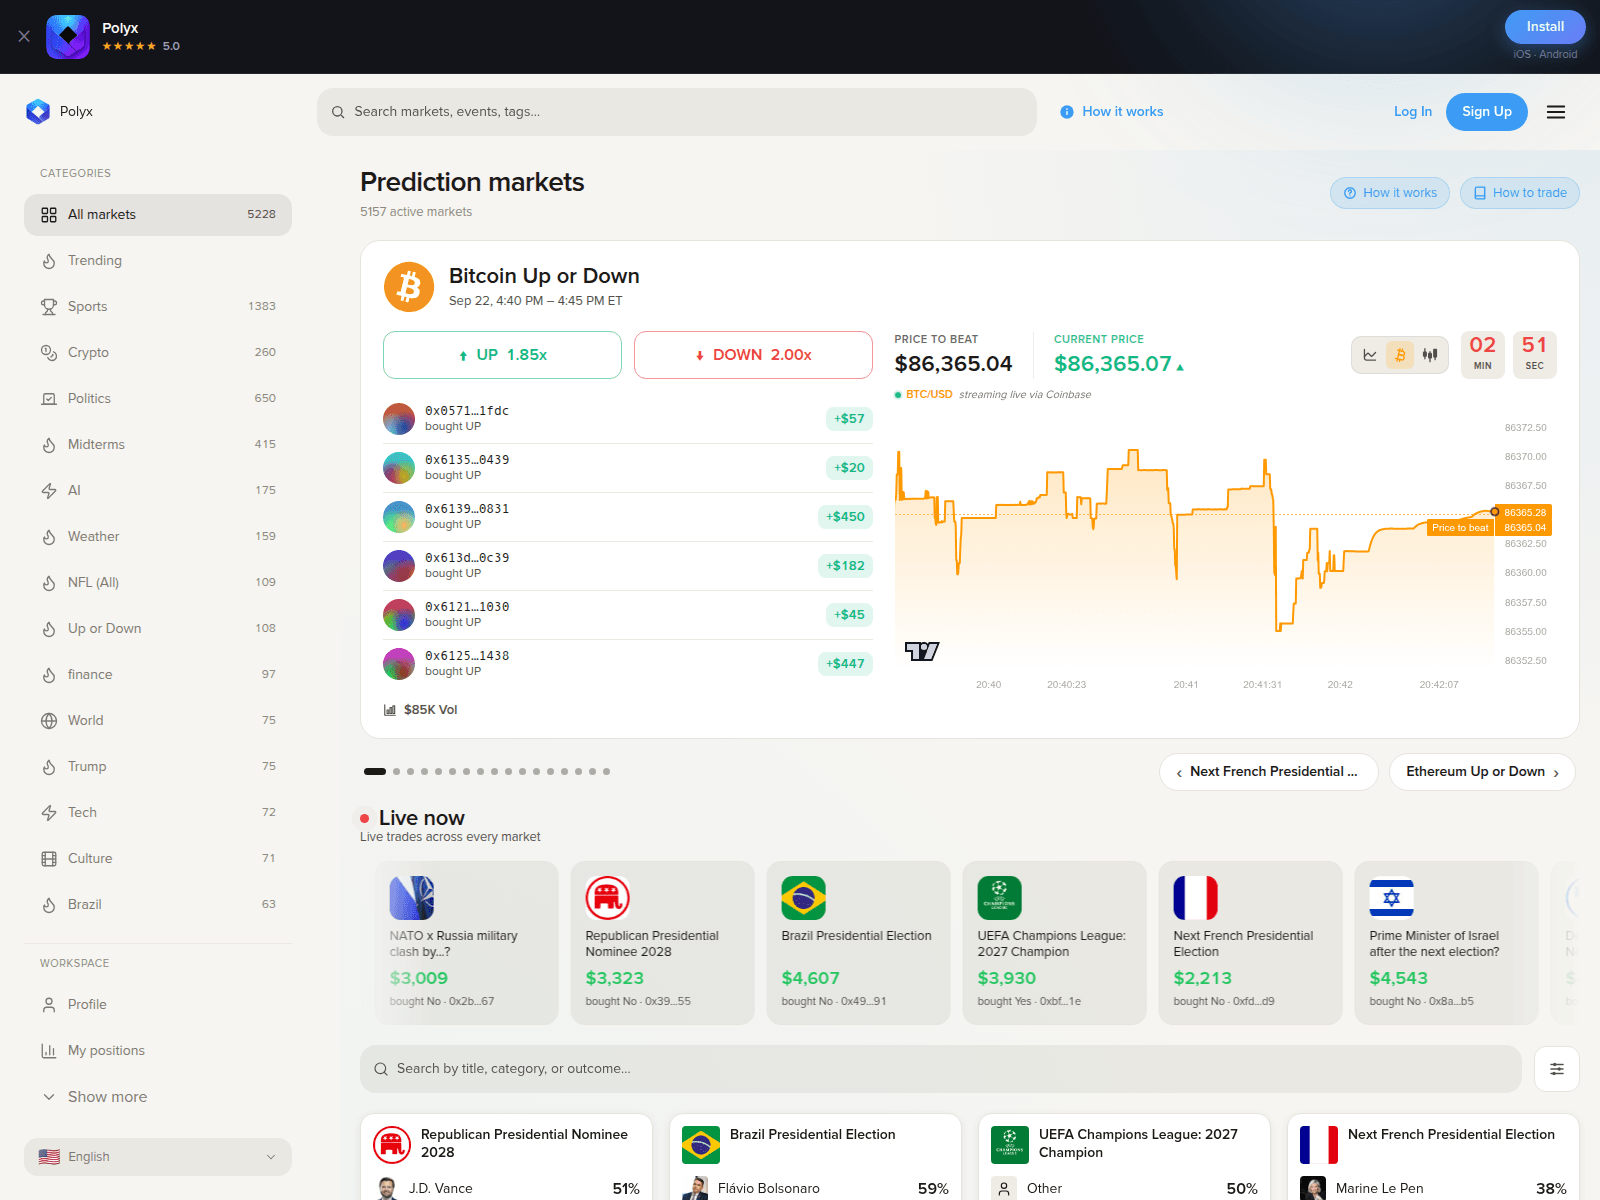This screenshot has height=1200, width=1600.
Task: Open Republican Presidential Nominee 2028 market title
Action: (x=524, y=1144)
